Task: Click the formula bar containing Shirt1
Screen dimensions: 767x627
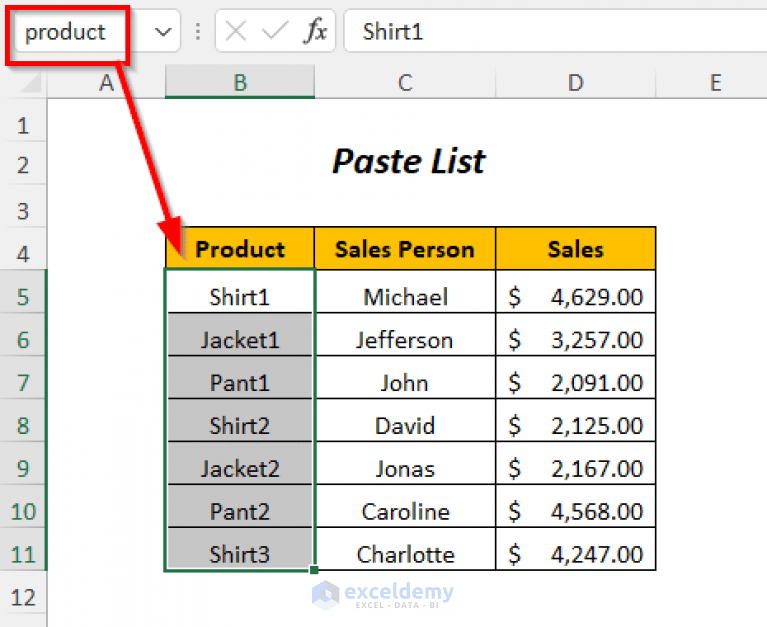Action: click(550, 32)
